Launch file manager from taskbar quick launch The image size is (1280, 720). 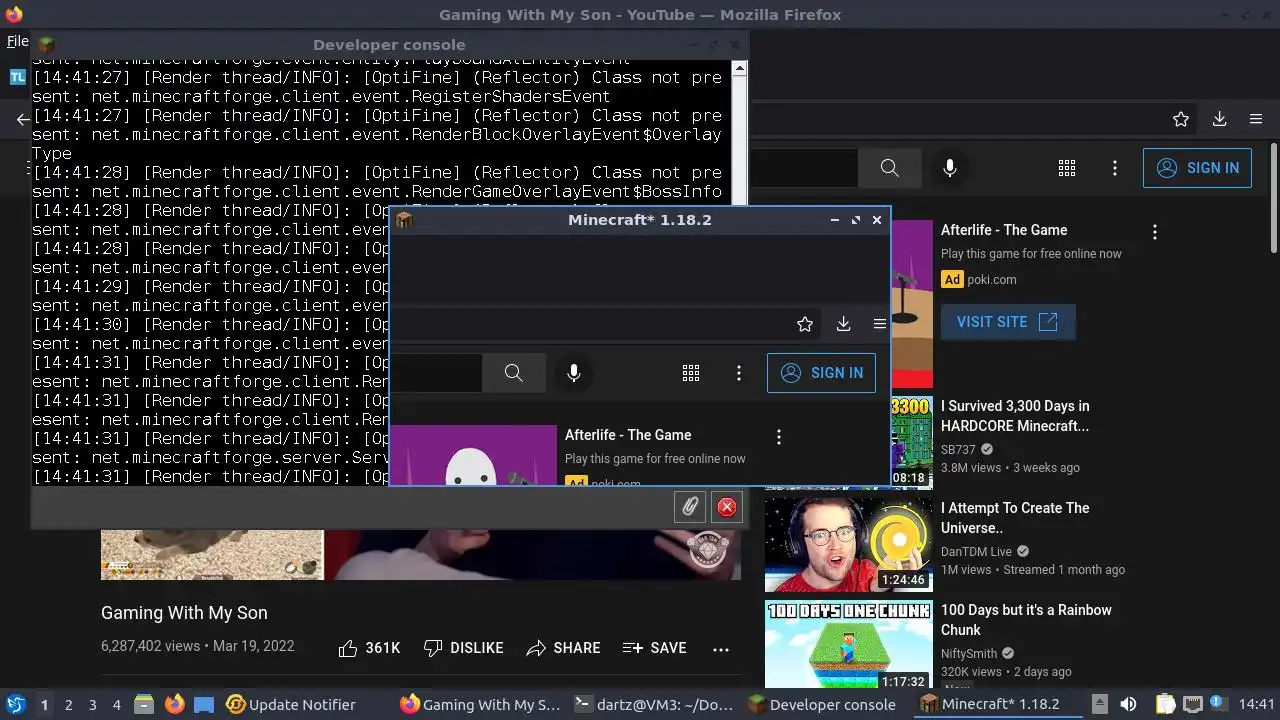click(144, 704)
